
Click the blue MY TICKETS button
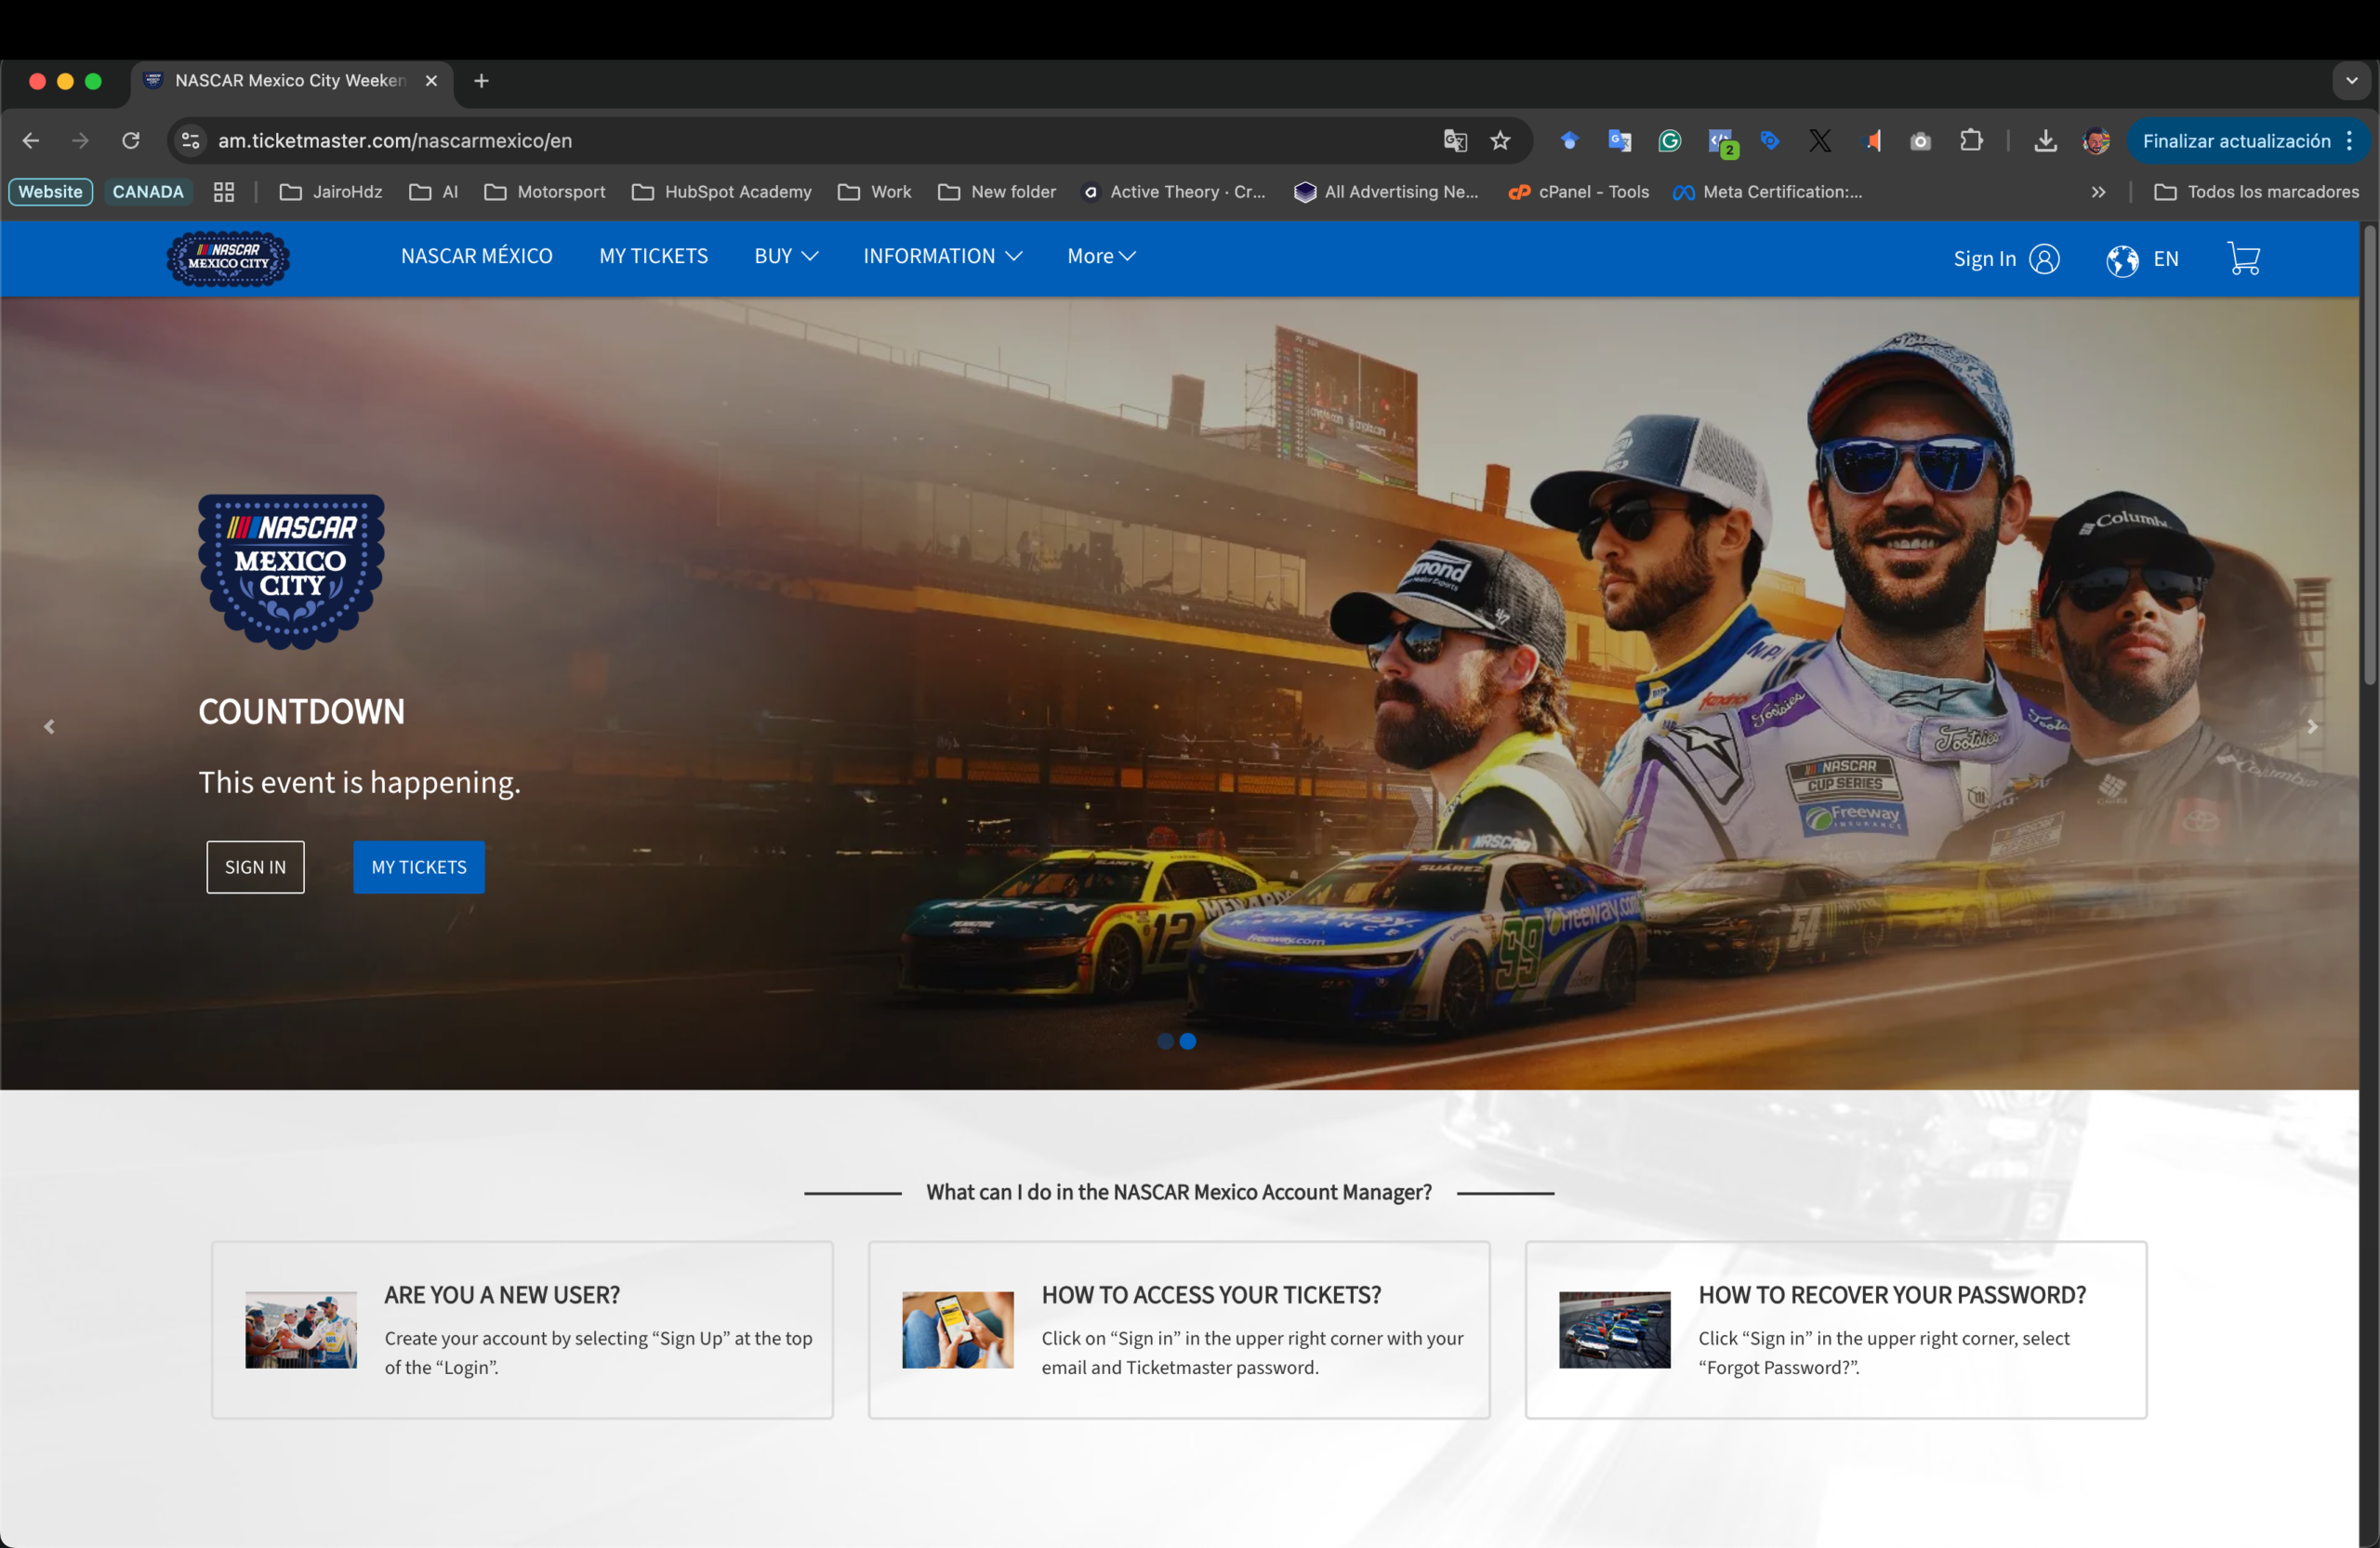pos(419,867)
